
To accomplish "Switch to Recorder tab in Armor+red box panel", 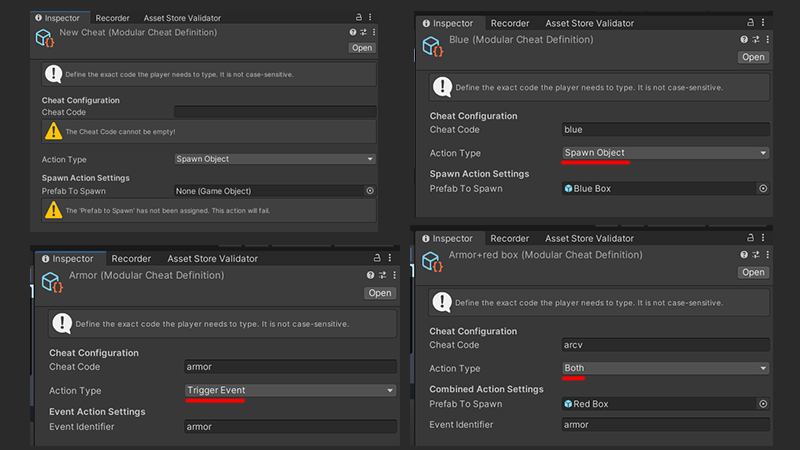I will [x=510, y=238].
